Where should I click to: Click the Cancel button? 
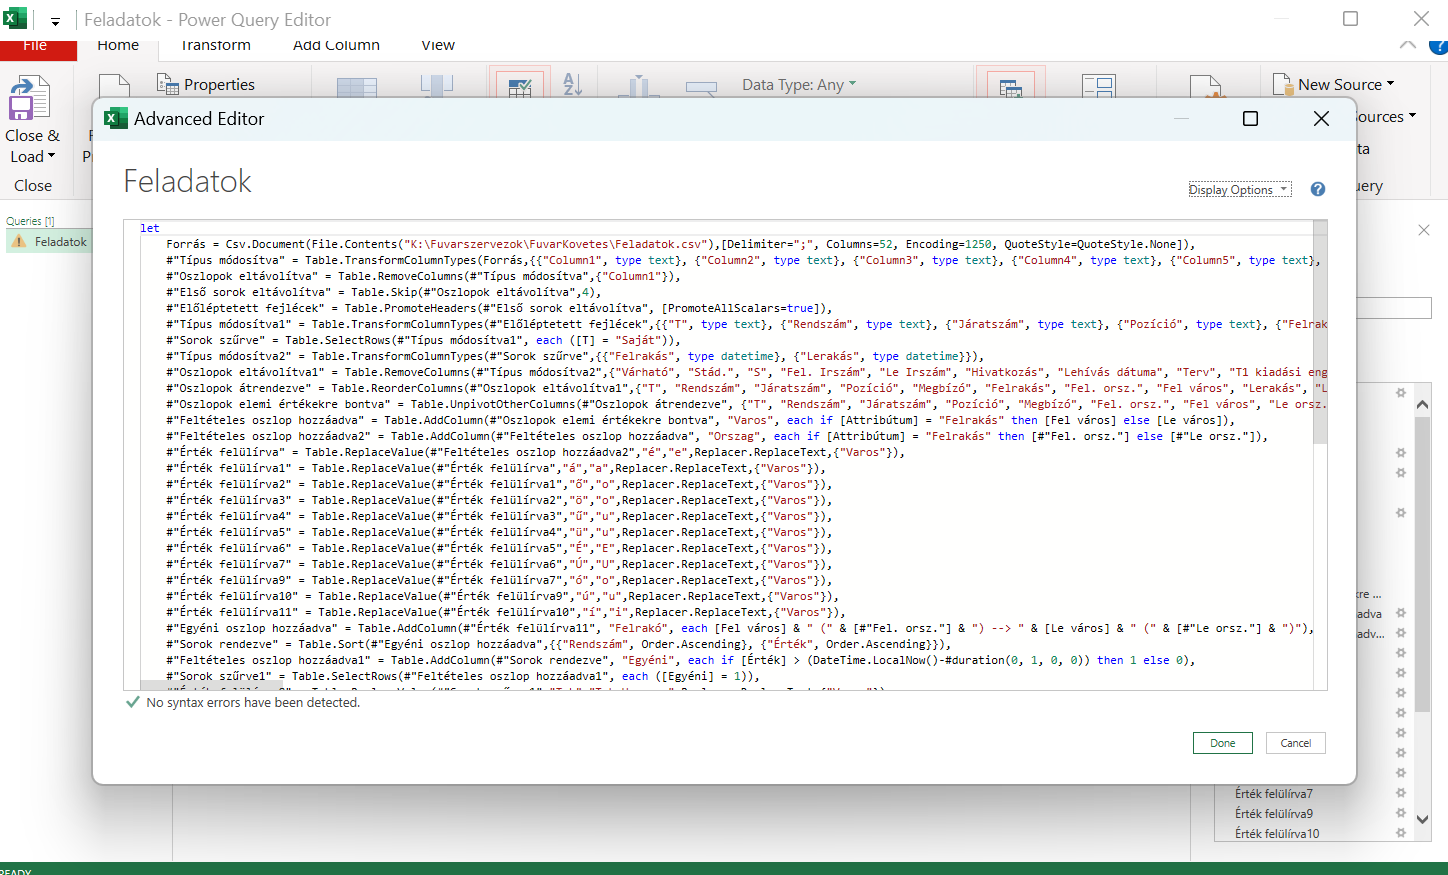pos(1296,743)
